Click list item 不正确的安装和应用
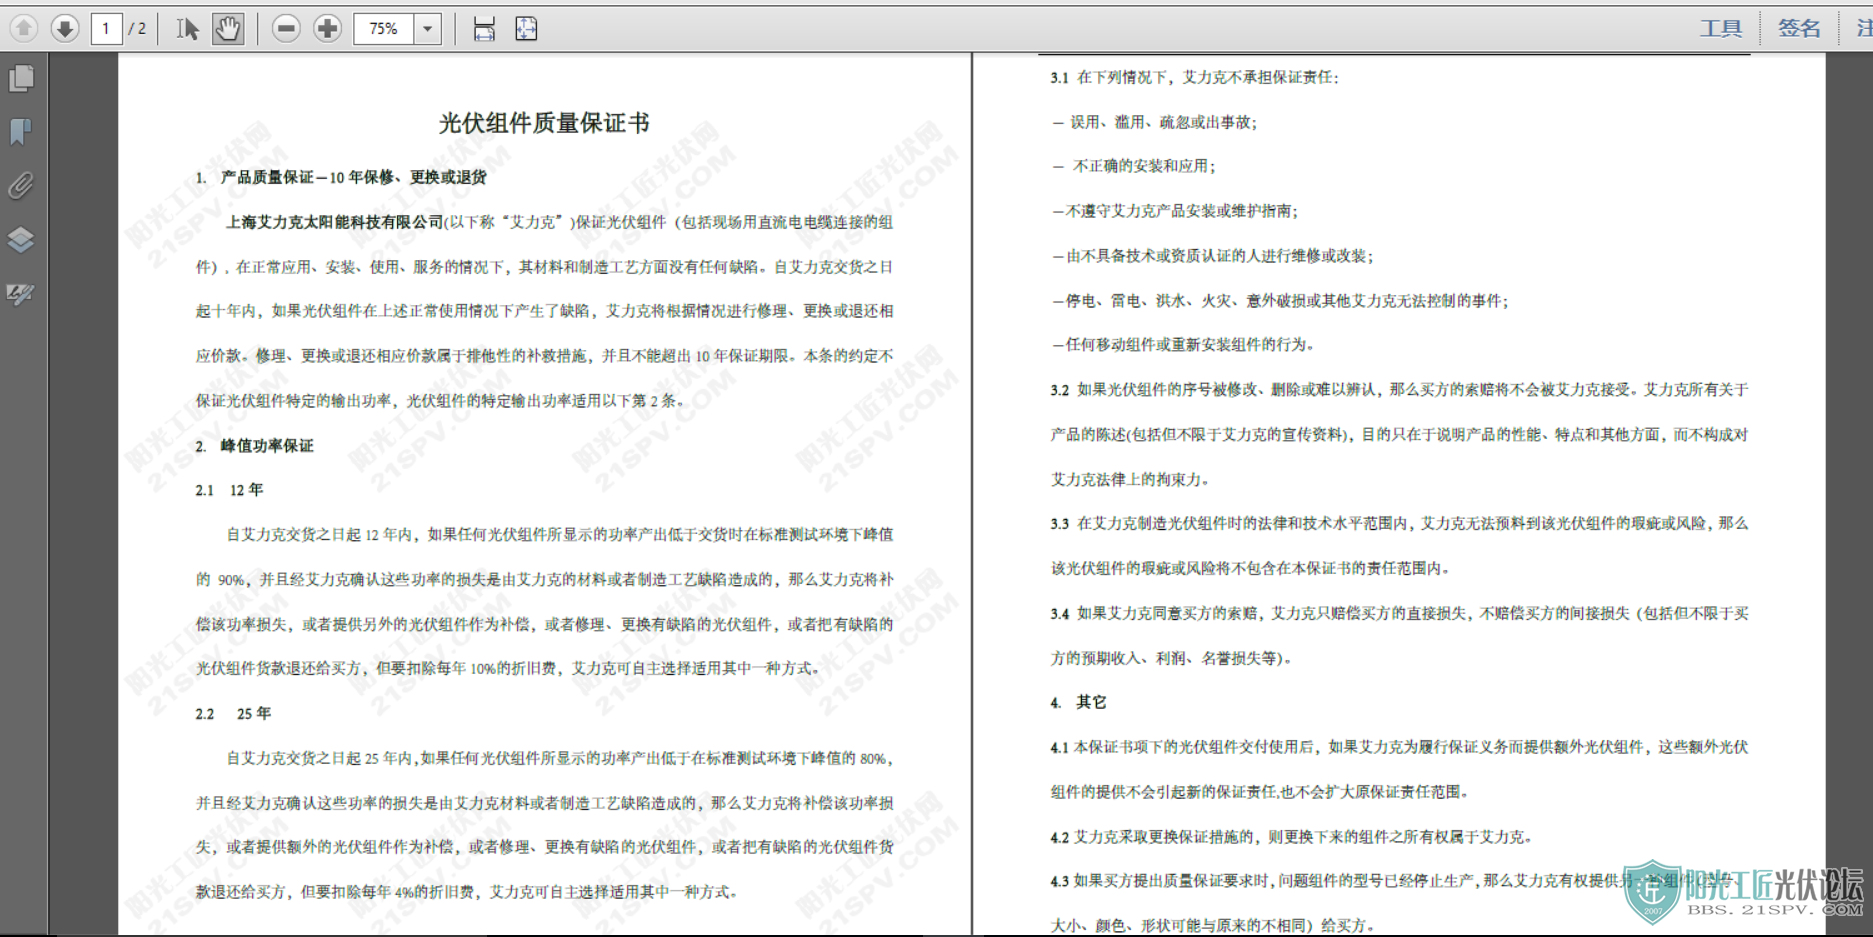Viewport: 1873px width, 937px height. click(1133, 166)
